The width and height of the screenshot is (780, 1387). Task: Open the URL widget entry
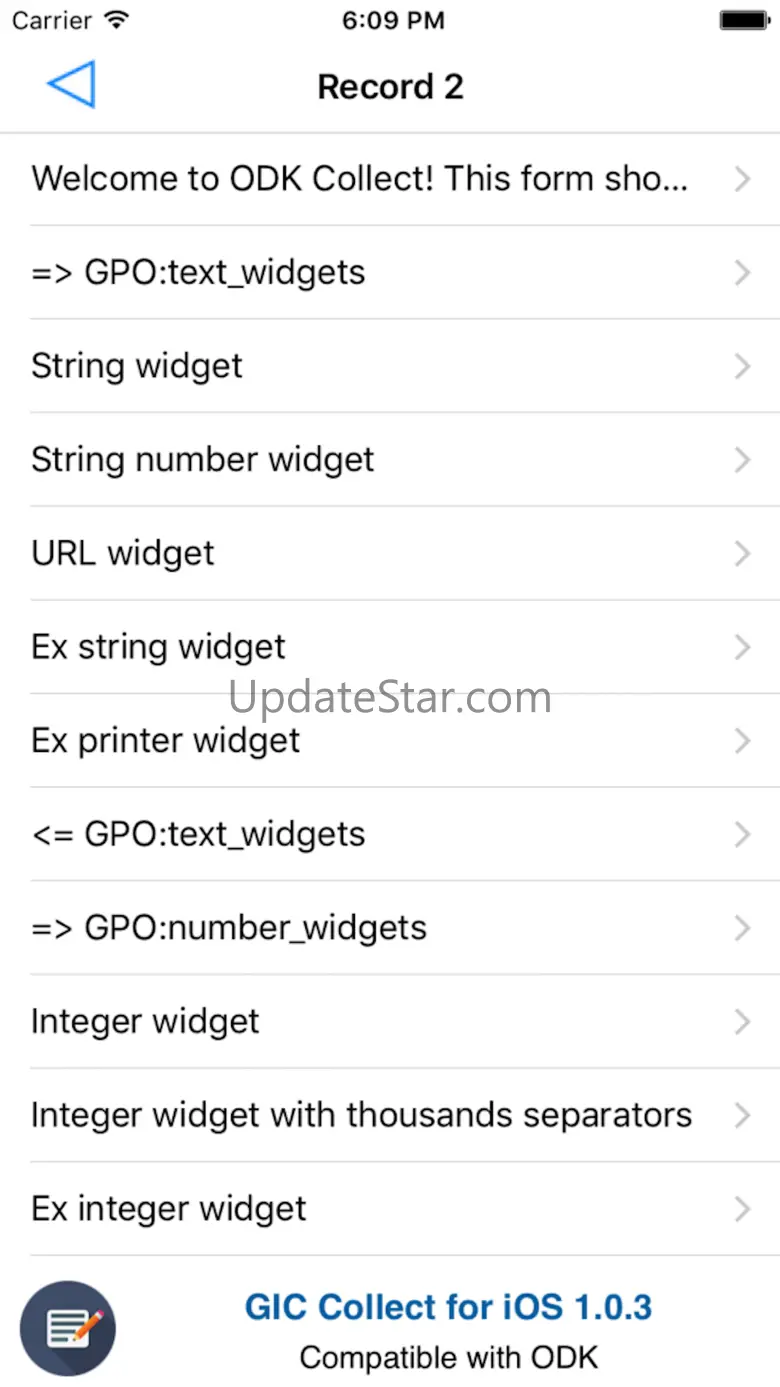click(123, 554)
